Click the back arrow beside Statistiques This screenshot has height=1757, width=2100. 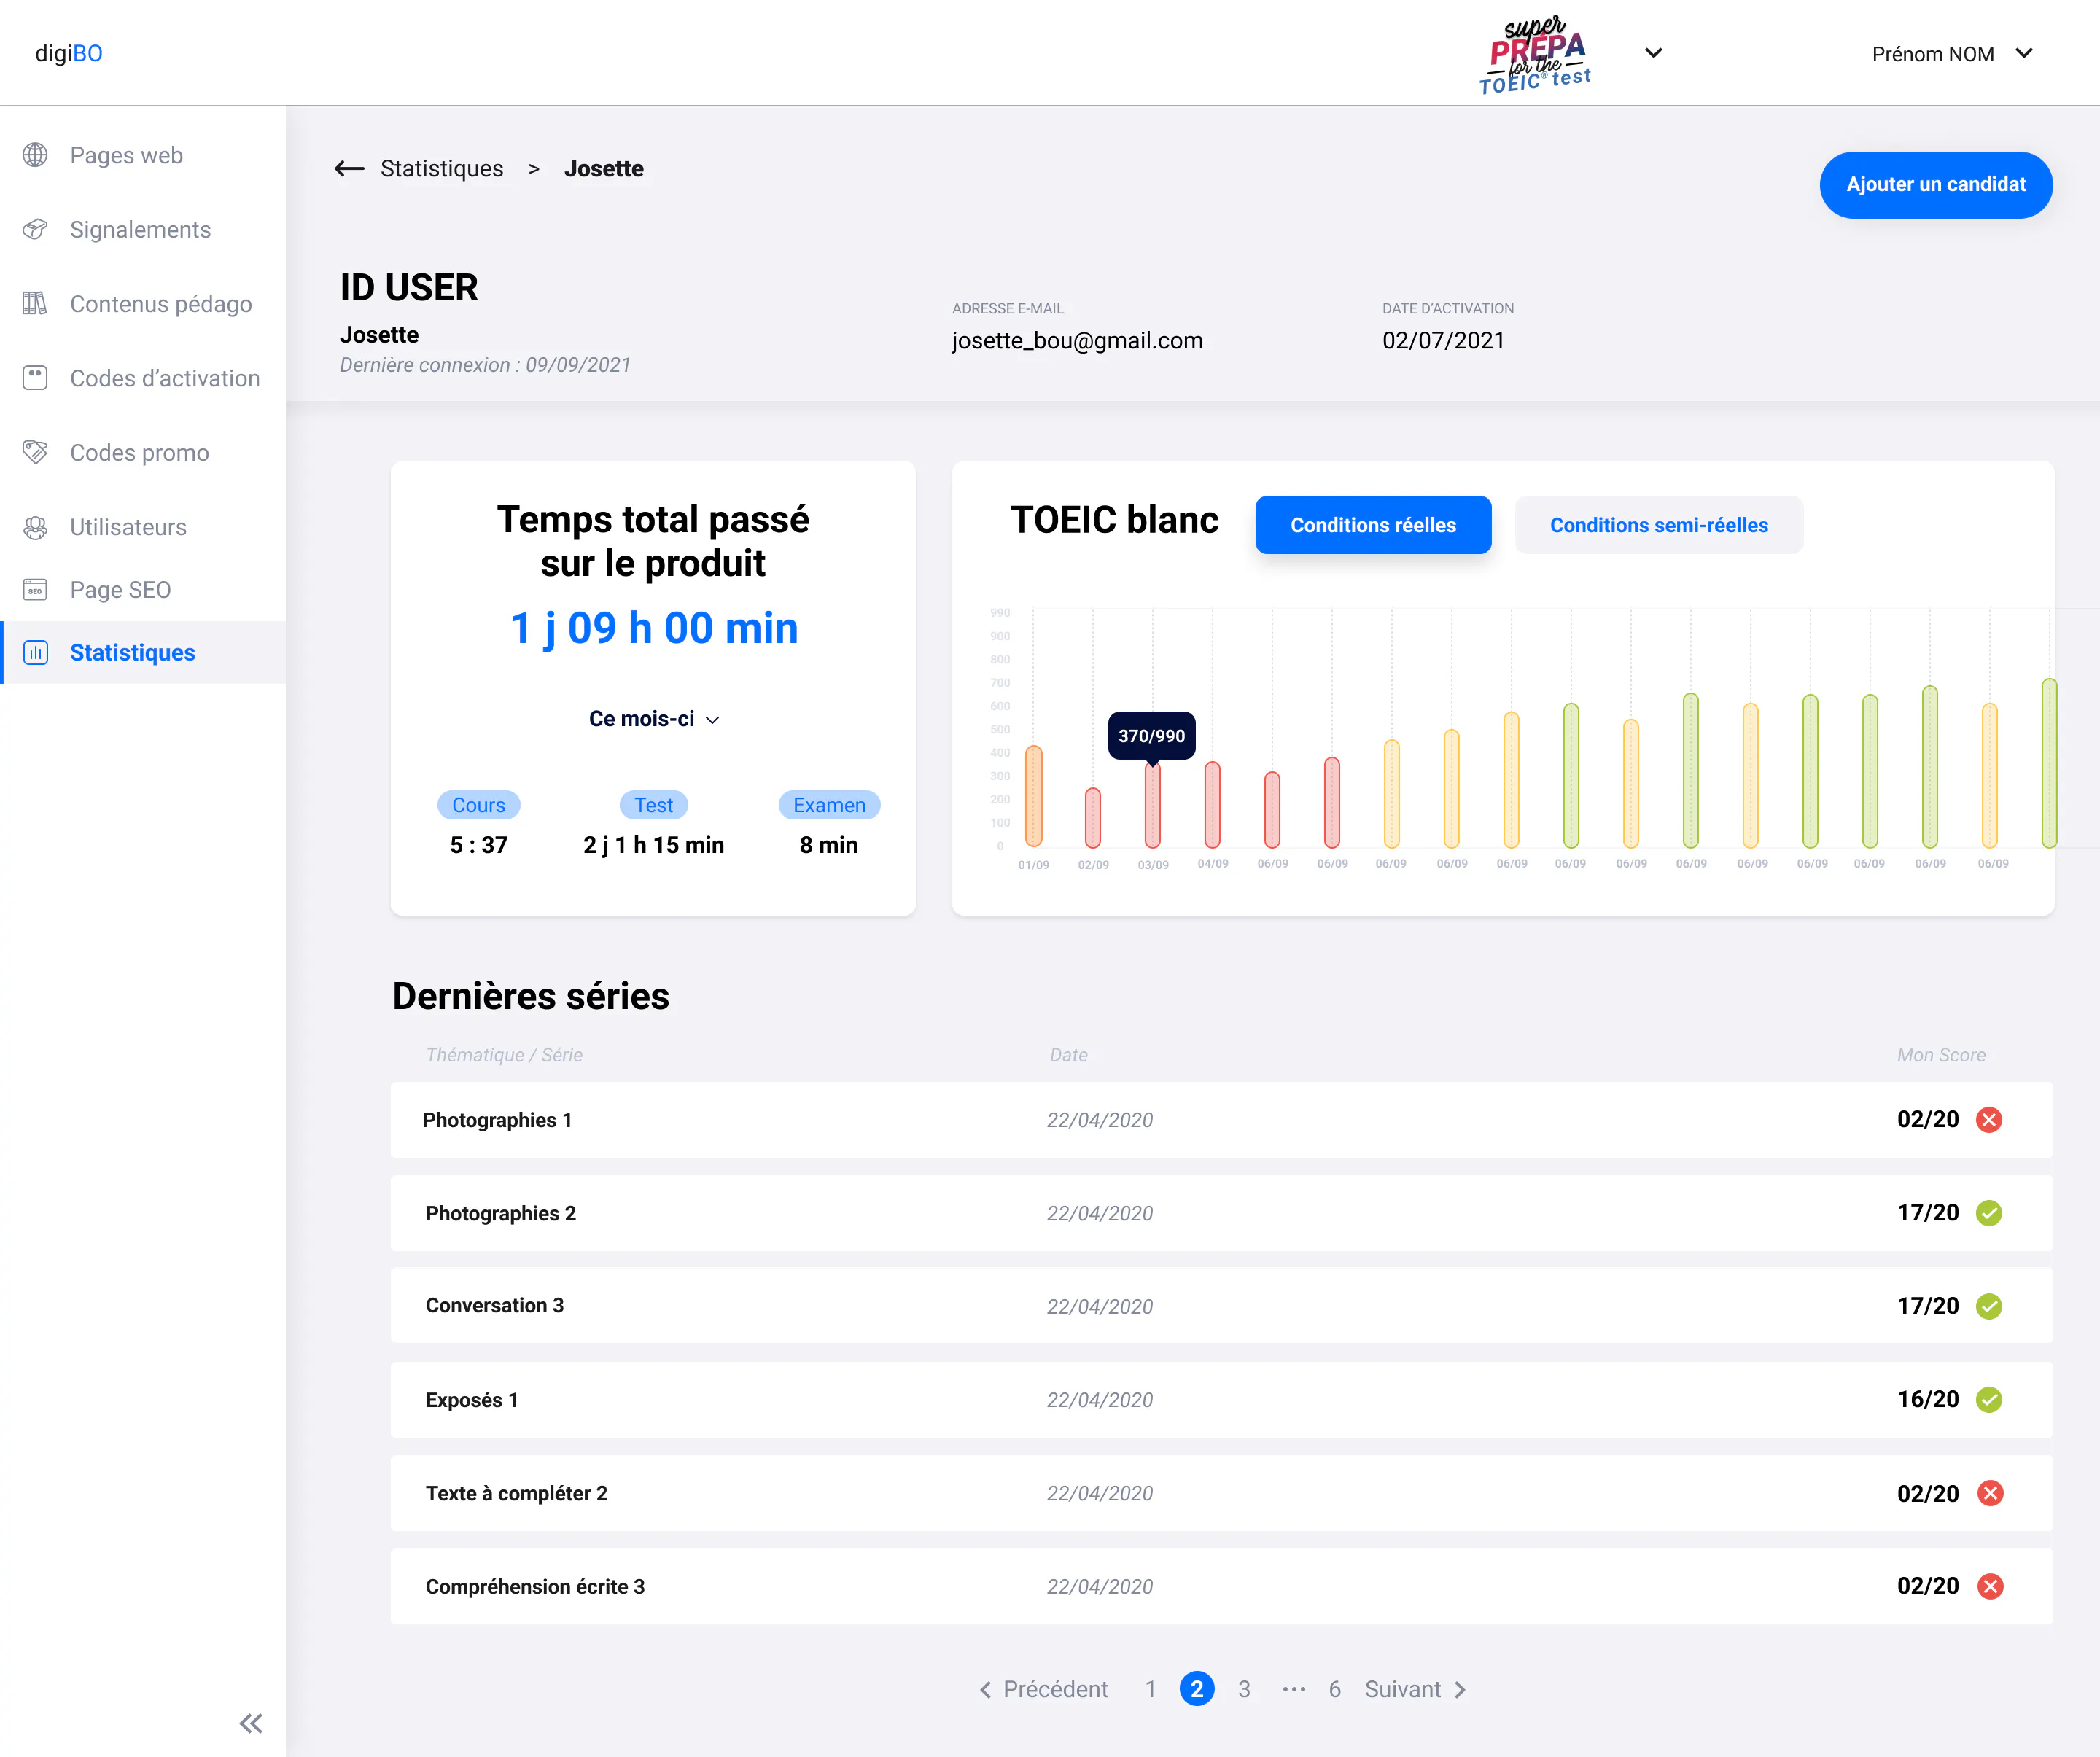click(x=349, y=168)
